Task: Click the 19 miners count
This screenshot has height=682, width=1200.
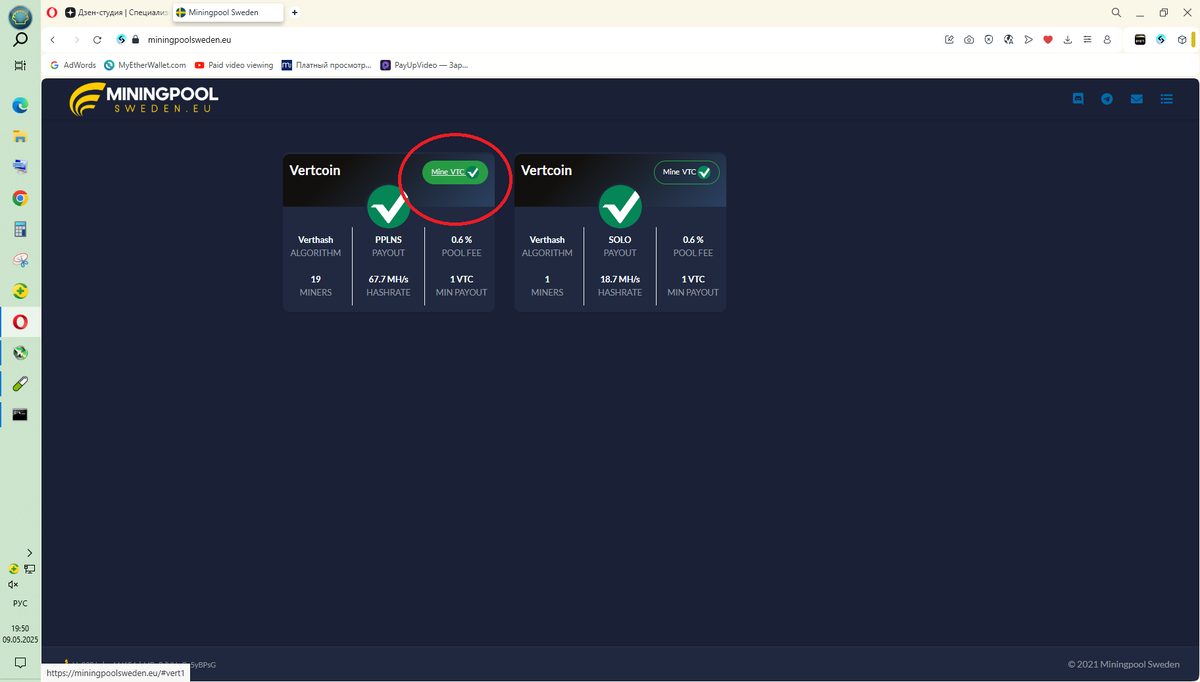Action: pos(316,279)
